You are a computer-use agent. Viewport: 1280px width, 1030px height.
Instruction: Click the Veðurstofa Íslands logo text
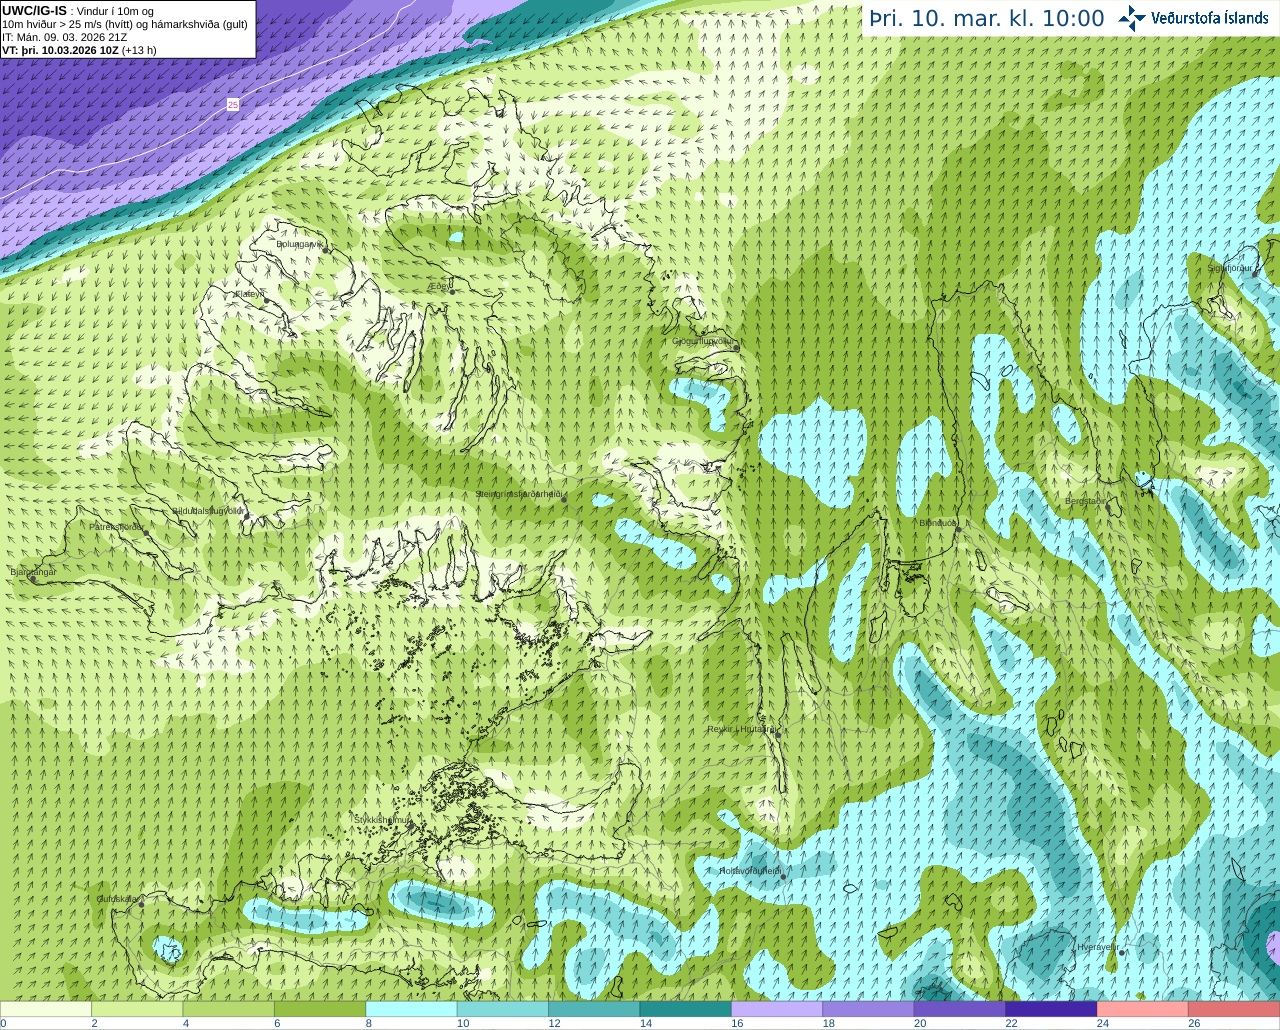click(1209, 18)
